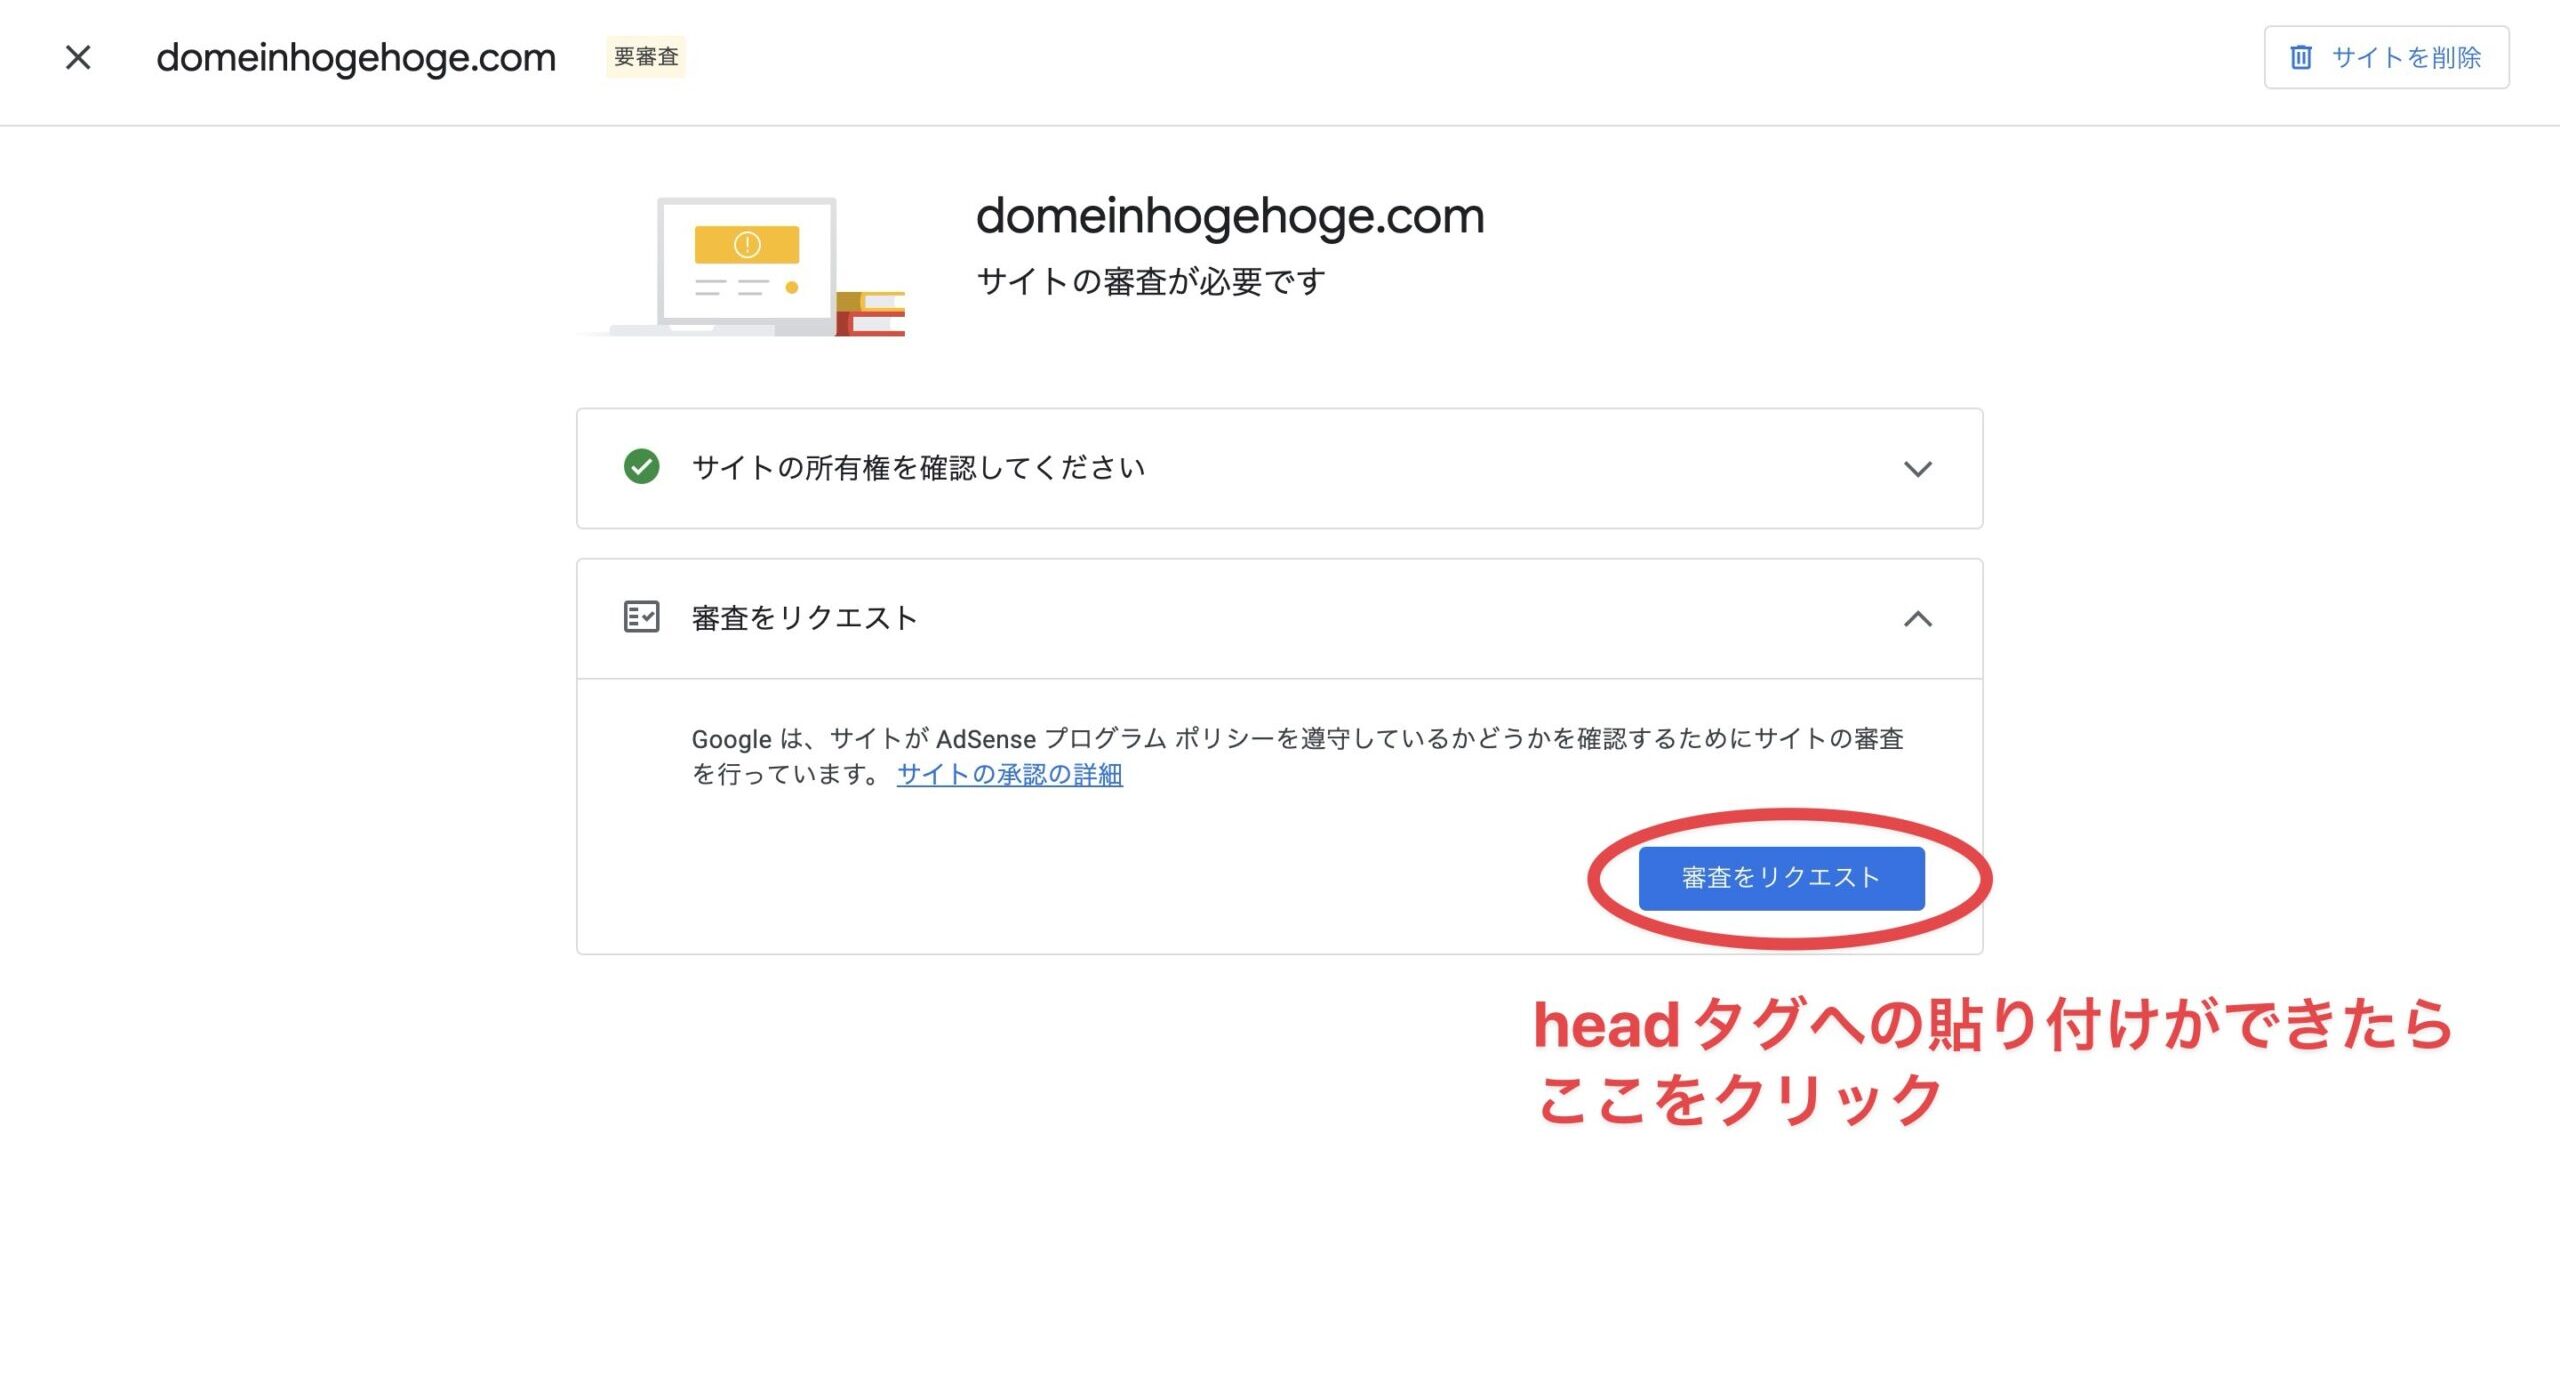This screenshot has width=2560, height=1382.
Task: Click the サイトの審査が必要です subtitle text
Action: click(1151, 282)
